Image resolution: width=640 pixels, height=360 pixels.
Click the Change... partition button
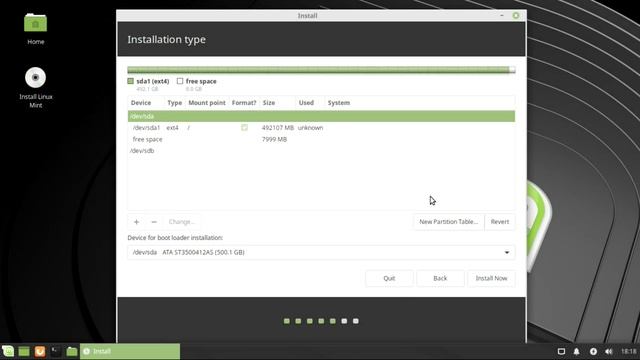(x=182, y=222)
